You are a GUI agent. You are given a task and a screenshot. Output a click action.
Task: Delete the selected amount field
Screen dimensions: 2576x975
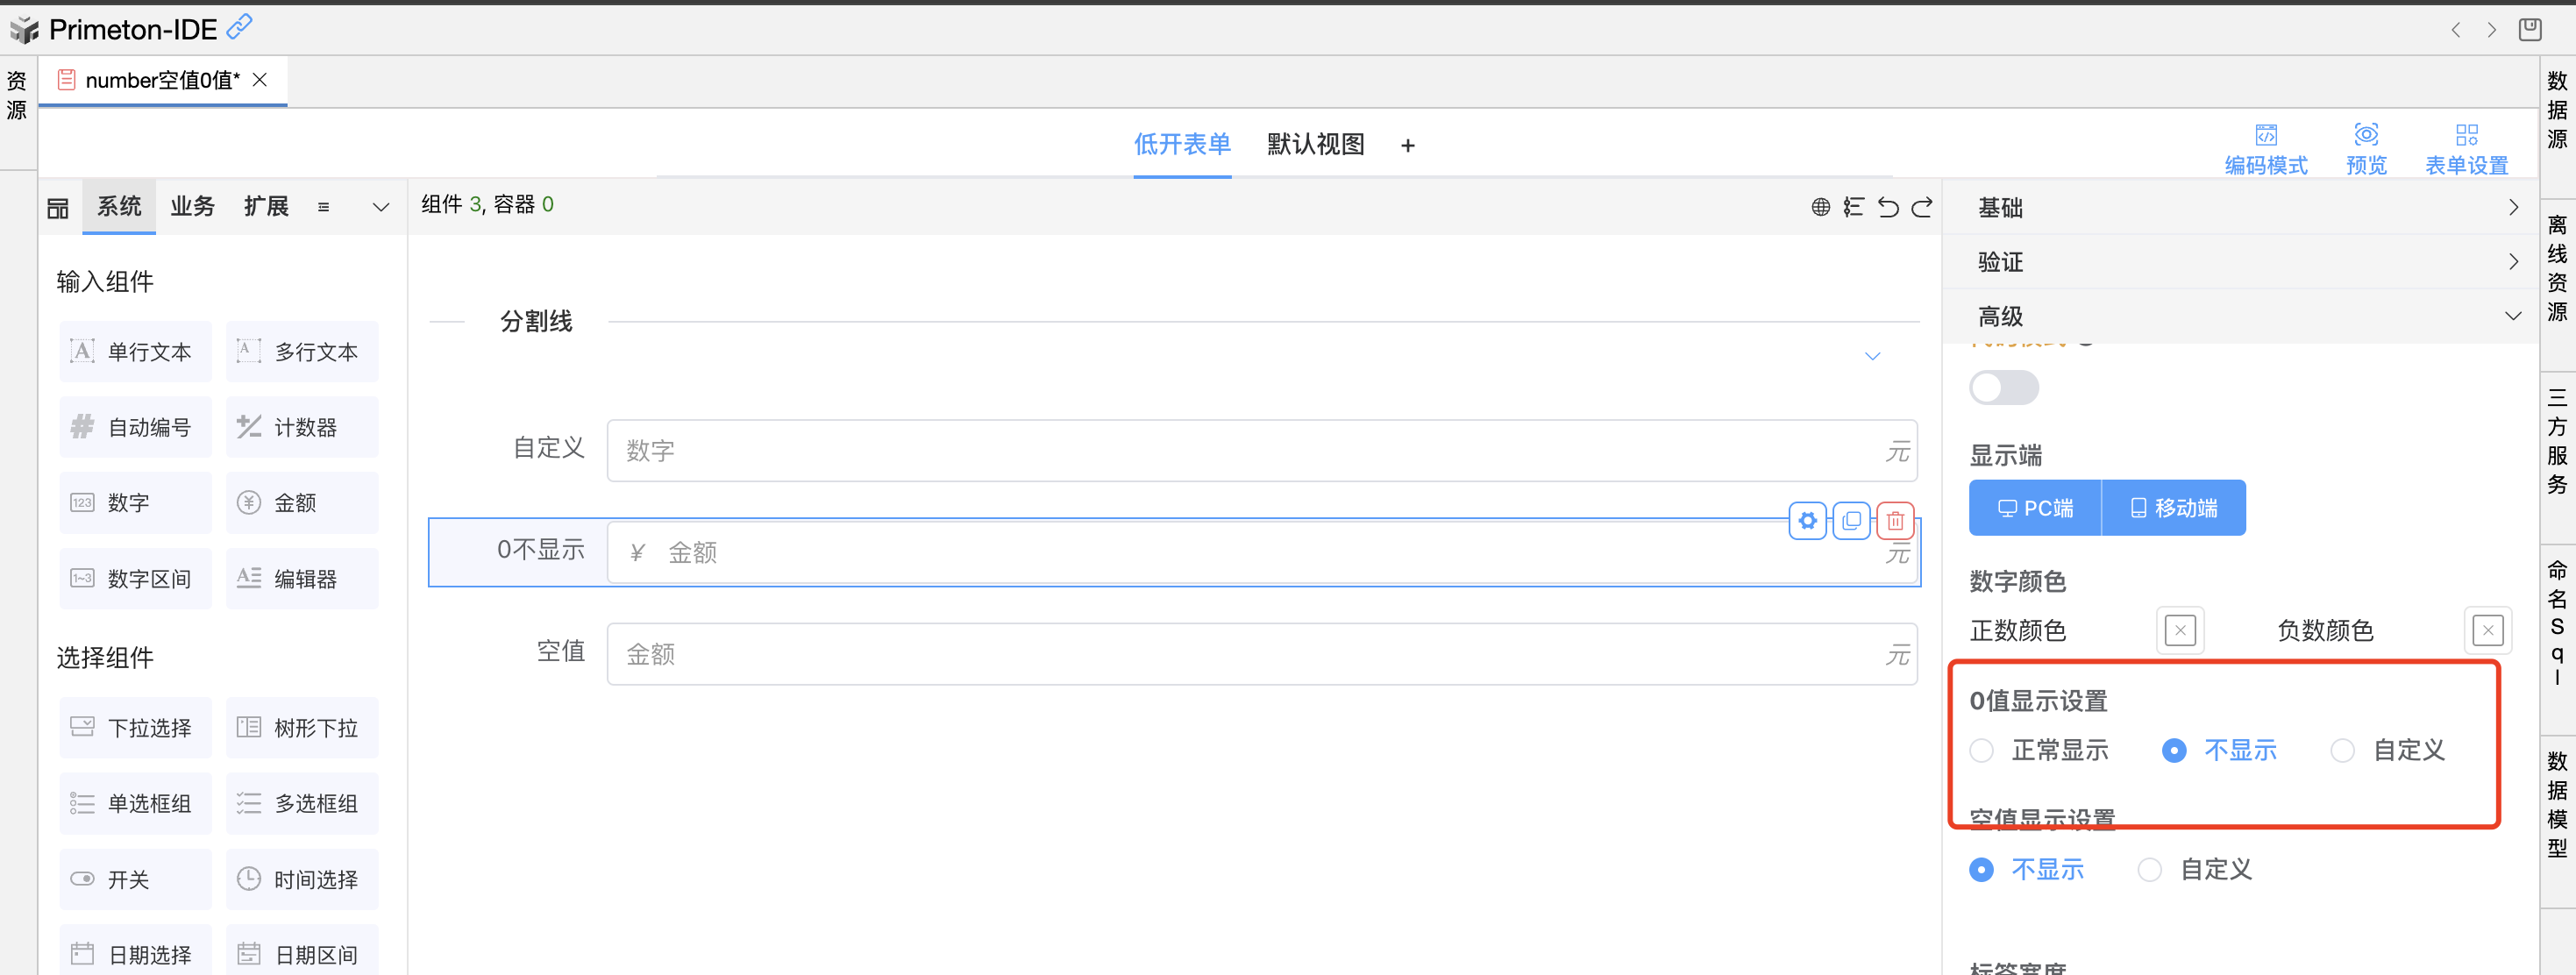click(1895, 520)
